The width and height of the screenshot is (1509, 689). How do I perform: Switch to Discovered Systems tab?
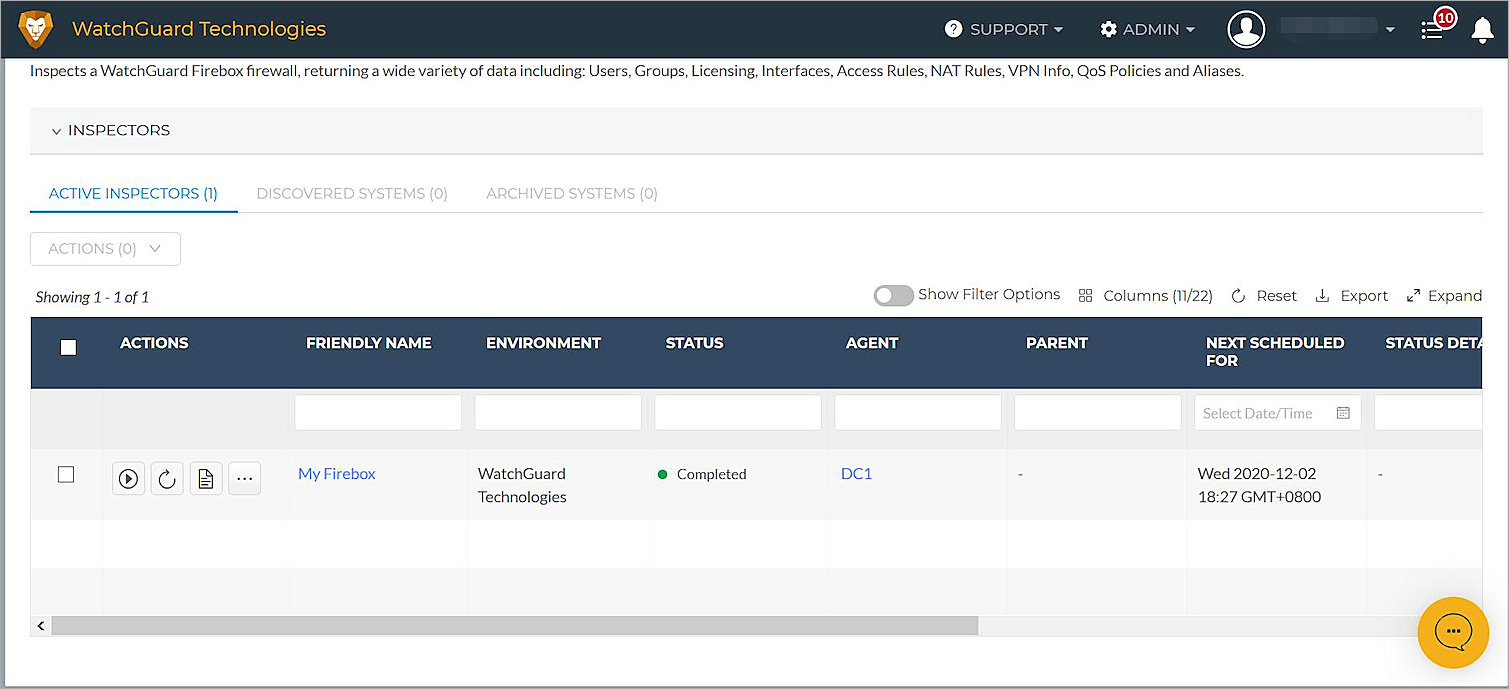click(352, 193)
